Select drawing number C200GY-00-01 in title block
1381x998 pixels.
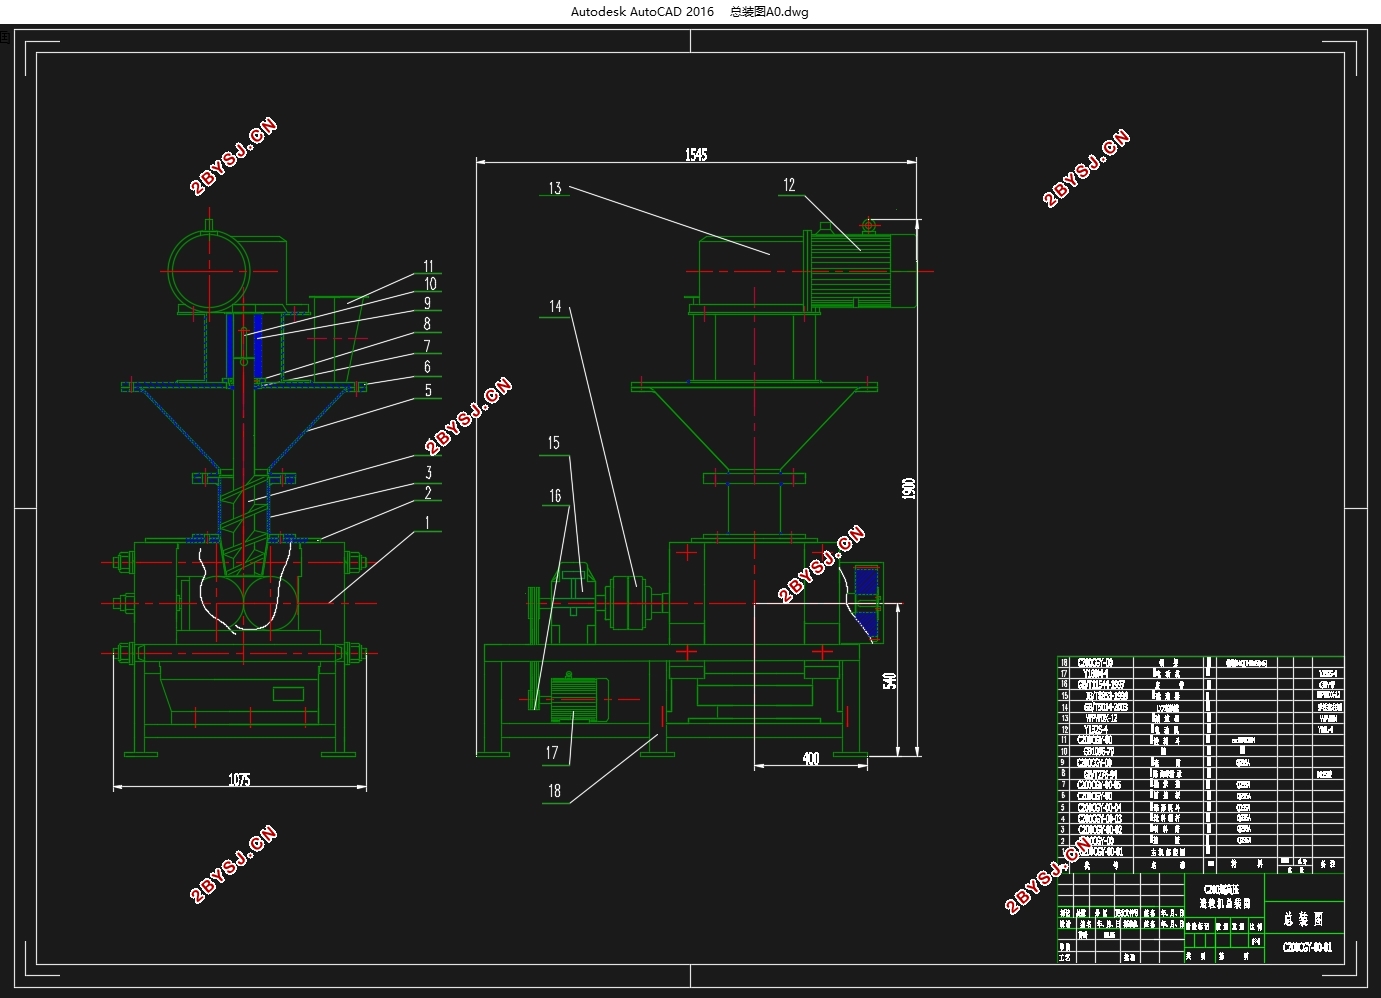click(1306, 947)
